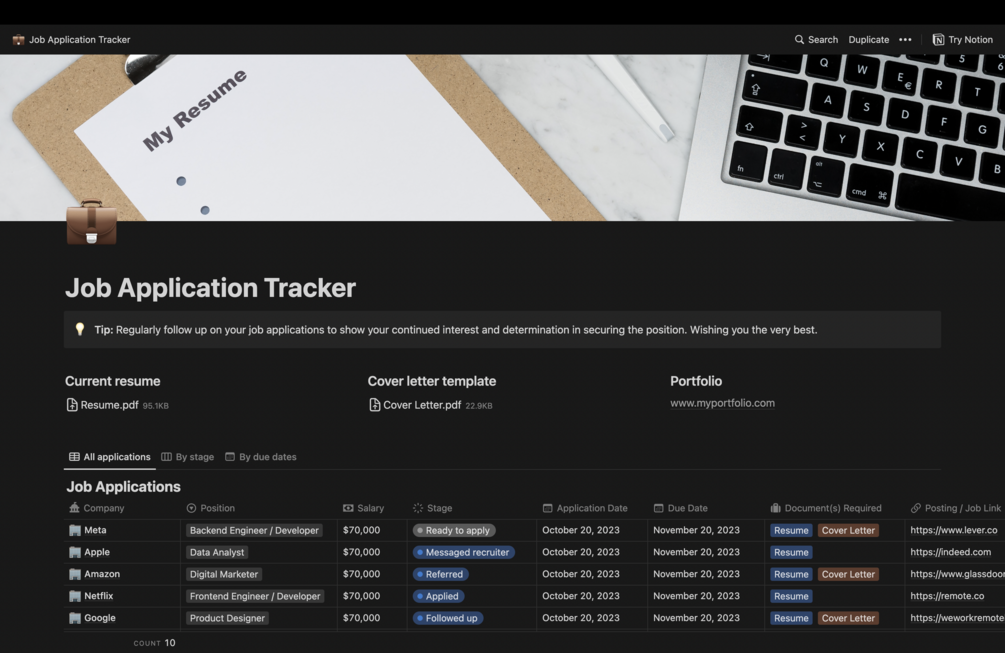1005x653 pixels.
Task: Click the Google company page icon
Action: 75,618
